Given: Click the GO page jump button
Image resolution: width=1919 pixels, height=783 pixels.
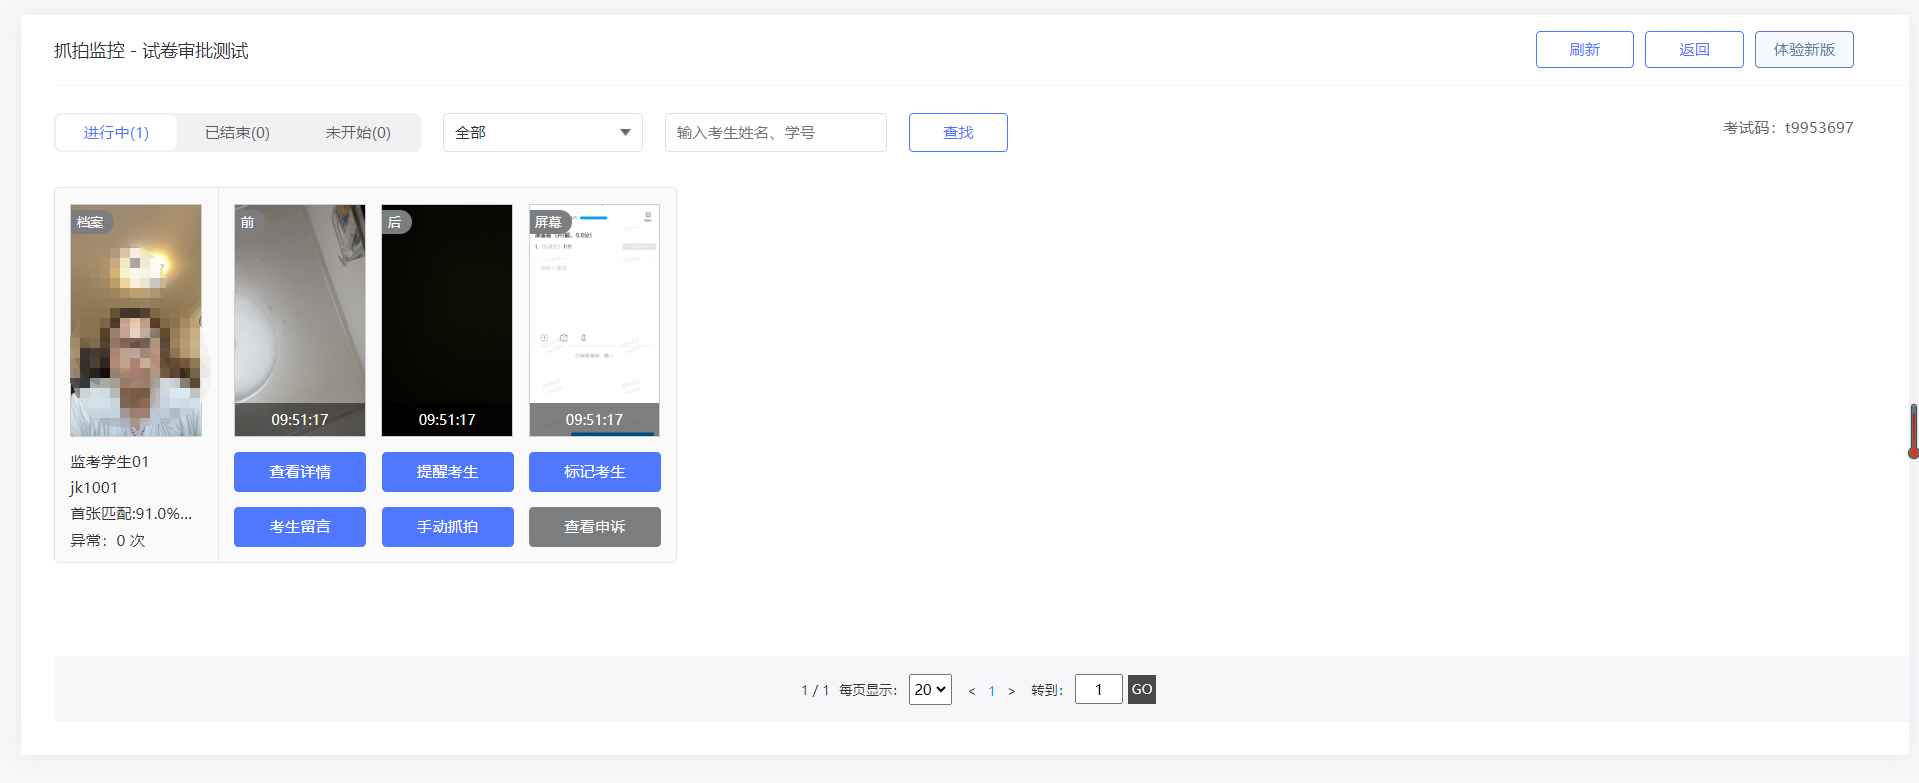Looking at the screenshot, I should [1141, 690].
